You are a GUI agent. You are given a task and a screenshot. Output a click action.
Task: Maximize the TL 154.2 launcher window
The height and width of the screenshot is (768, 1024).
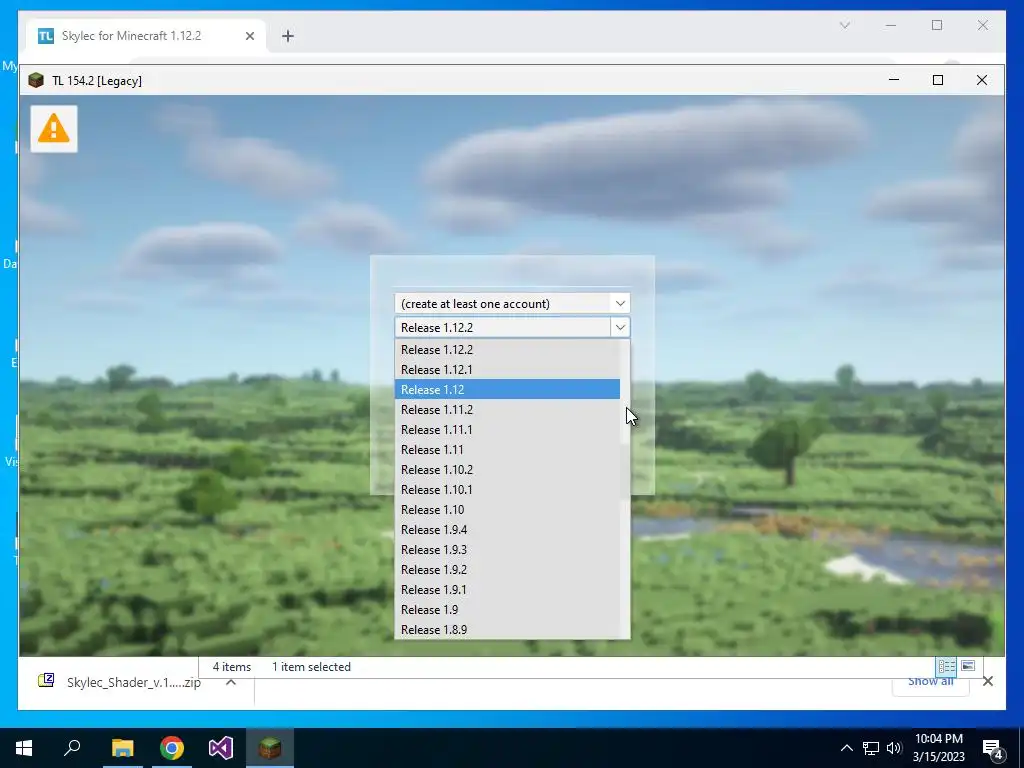pos(938,80)
